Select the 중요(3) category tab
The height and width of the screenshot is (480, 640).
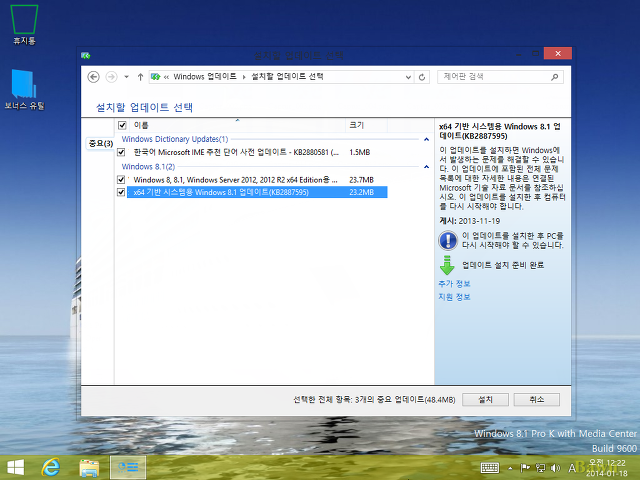pyautogui.click(x=100, y=144)
